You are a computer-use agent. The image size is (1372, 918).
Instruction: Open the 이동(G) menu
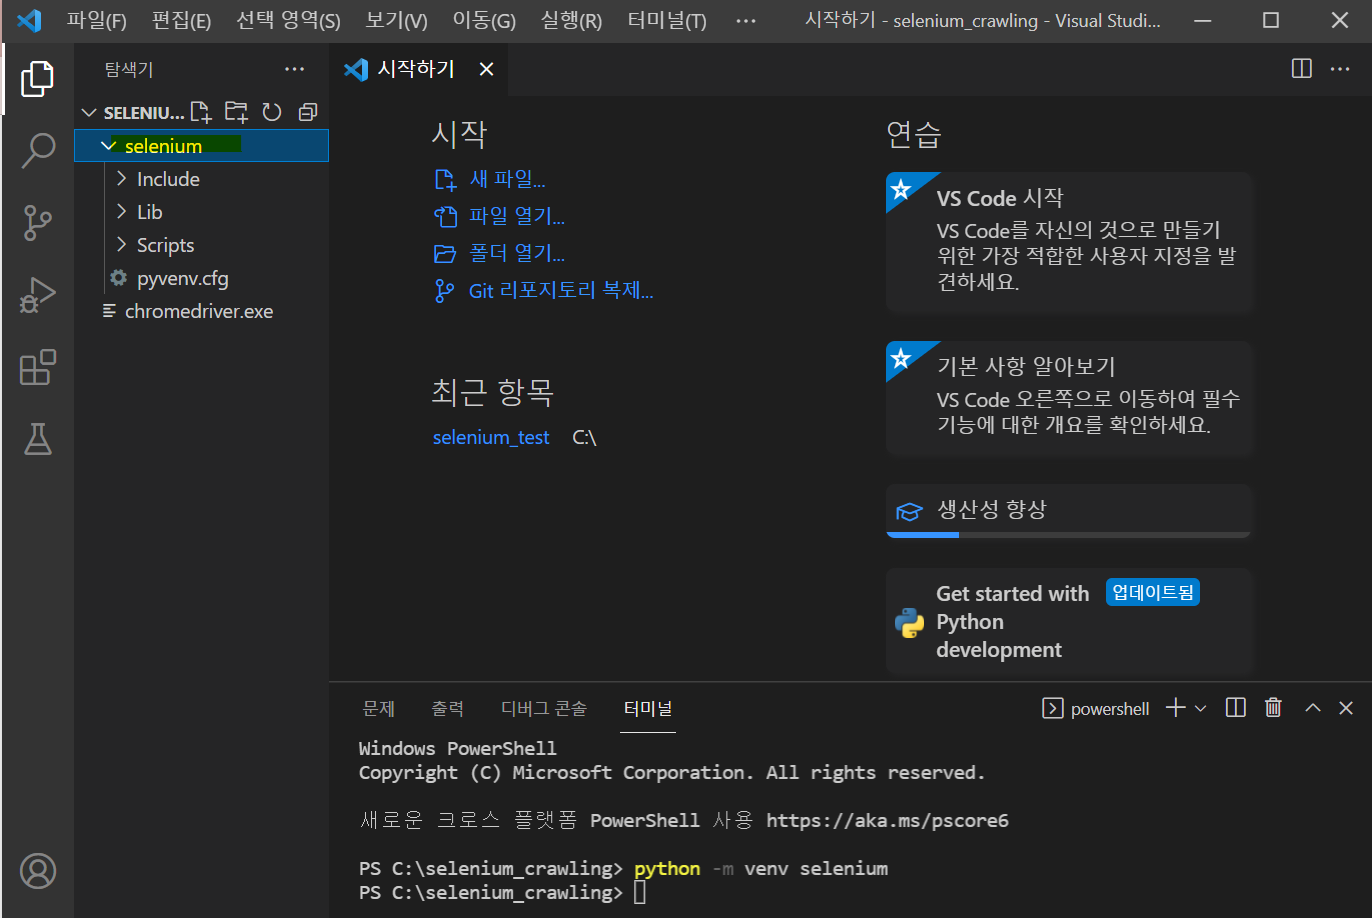pos(484,21)
